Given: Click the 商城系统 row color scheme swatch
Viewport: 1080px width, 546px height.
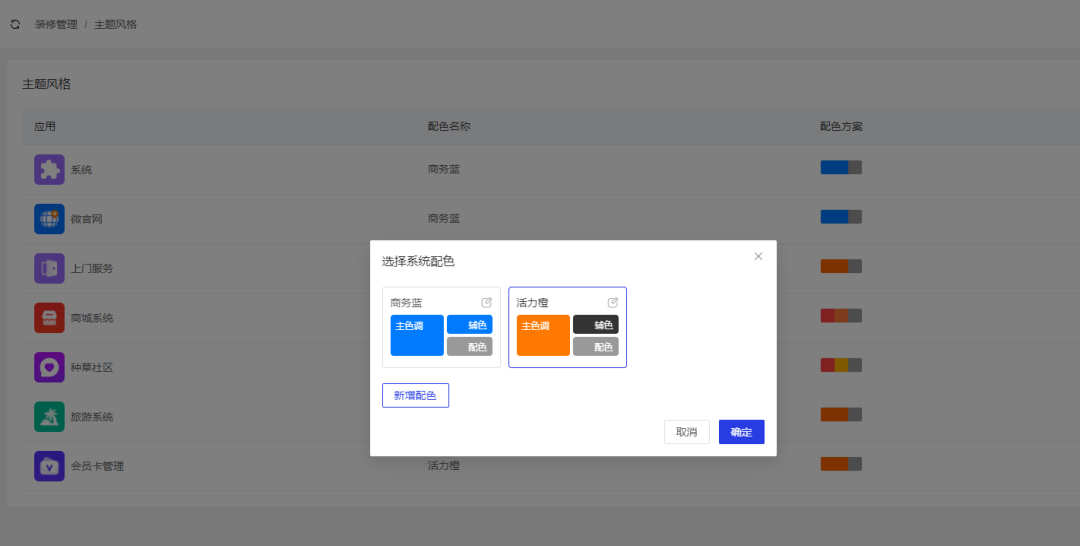Looking at the screenshot, I should pos(841,316).
